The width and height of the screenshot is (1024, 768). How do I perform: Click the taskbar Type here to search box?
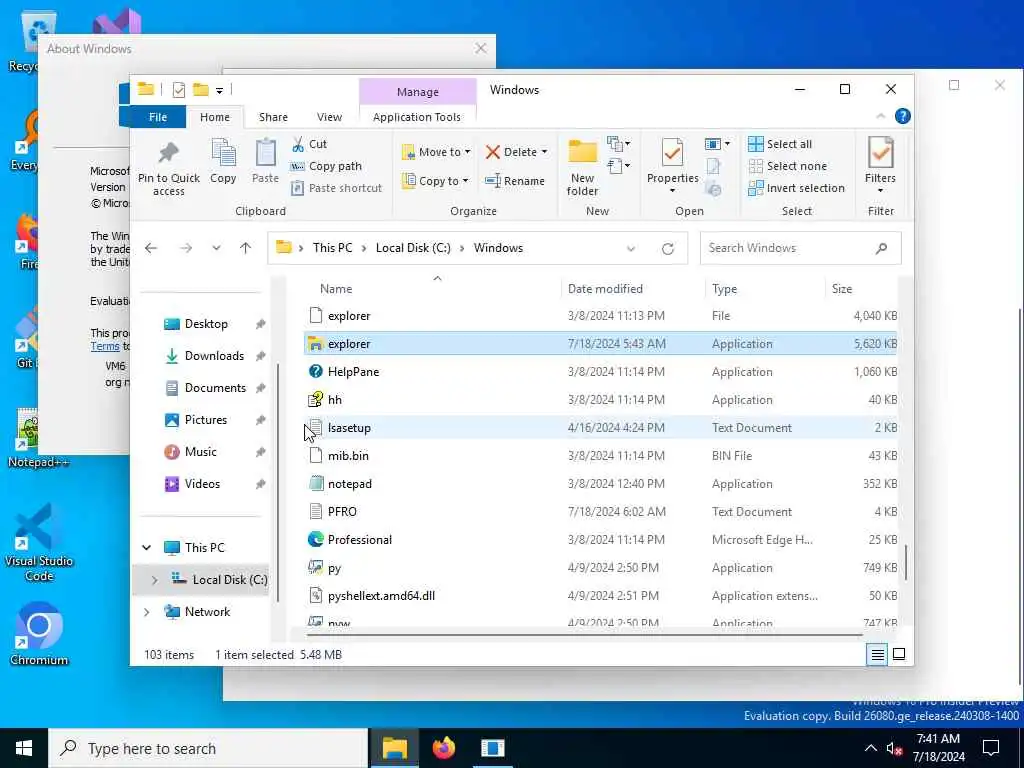pos(208,748)
